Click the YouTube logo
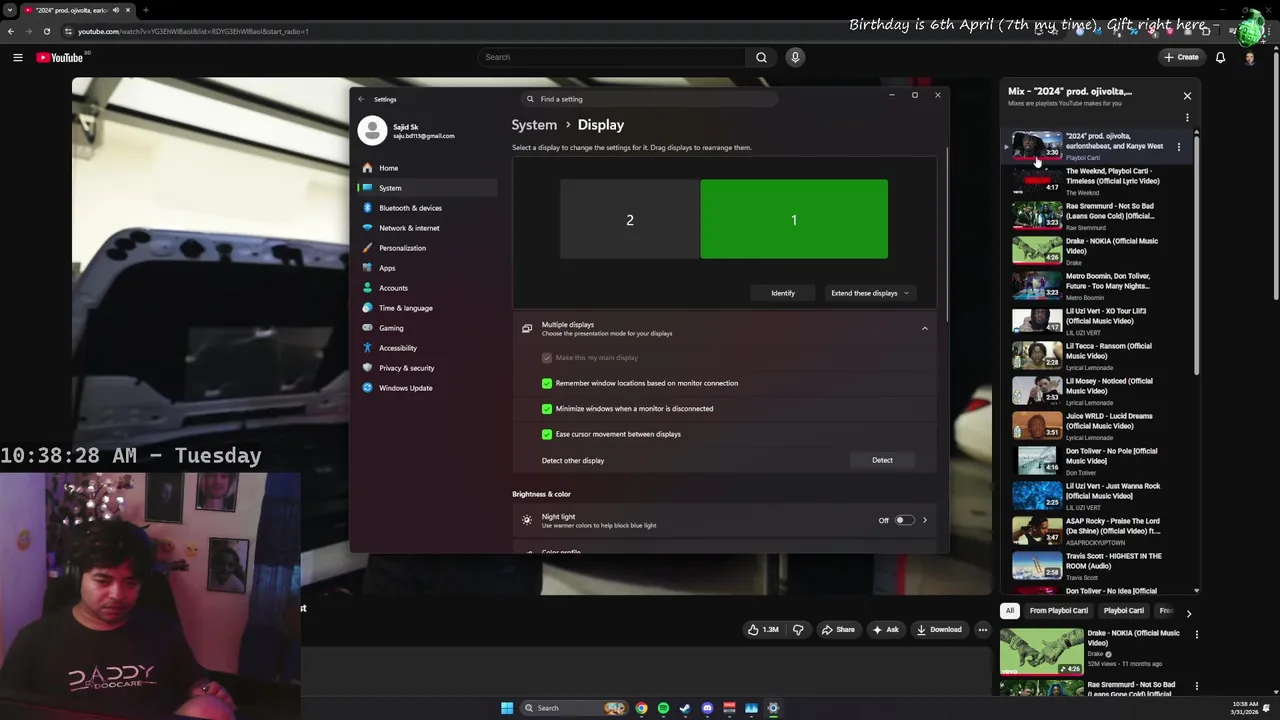Image resolution: width=1280 pixels, height=720 pixels. pyautogui.click(x=60, y=57)
